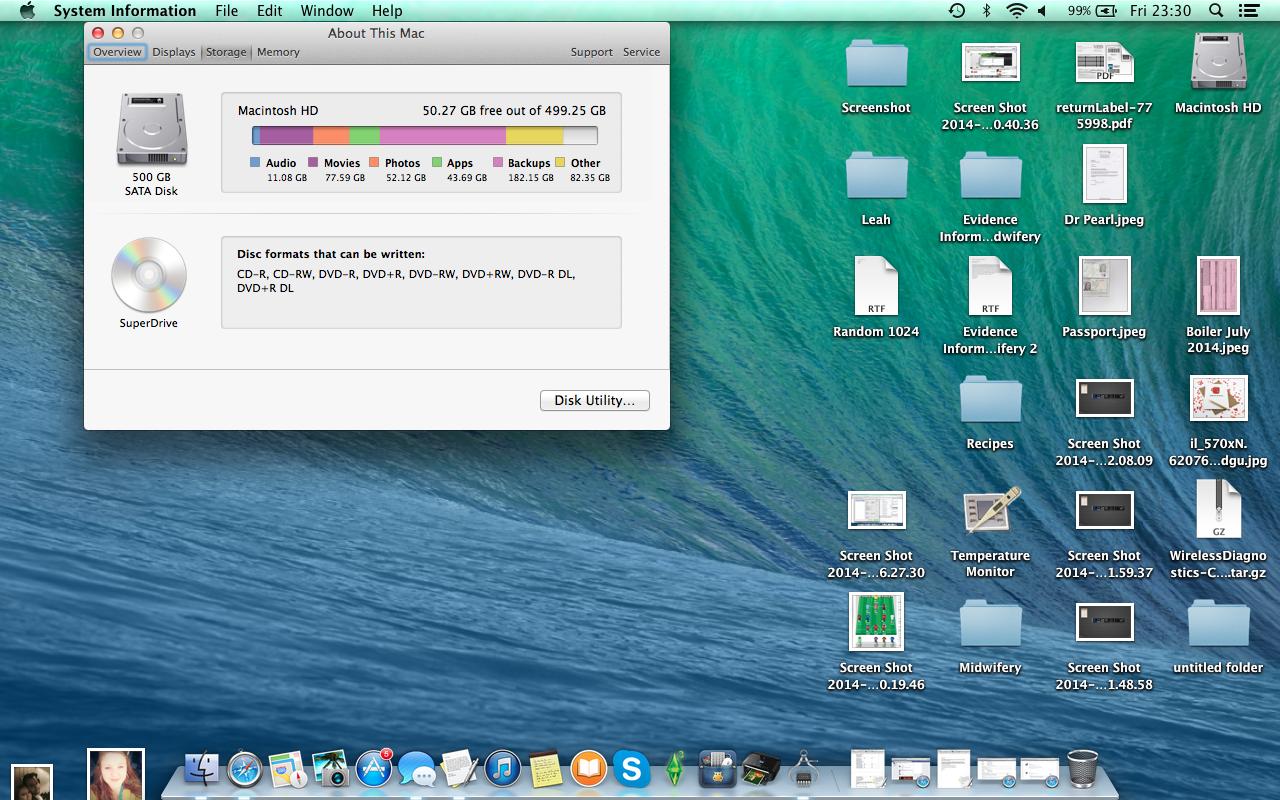Image resolution: width=1280 pixels, height=800 pixels.
Task: Open the Service link
Action: [641, 52]
